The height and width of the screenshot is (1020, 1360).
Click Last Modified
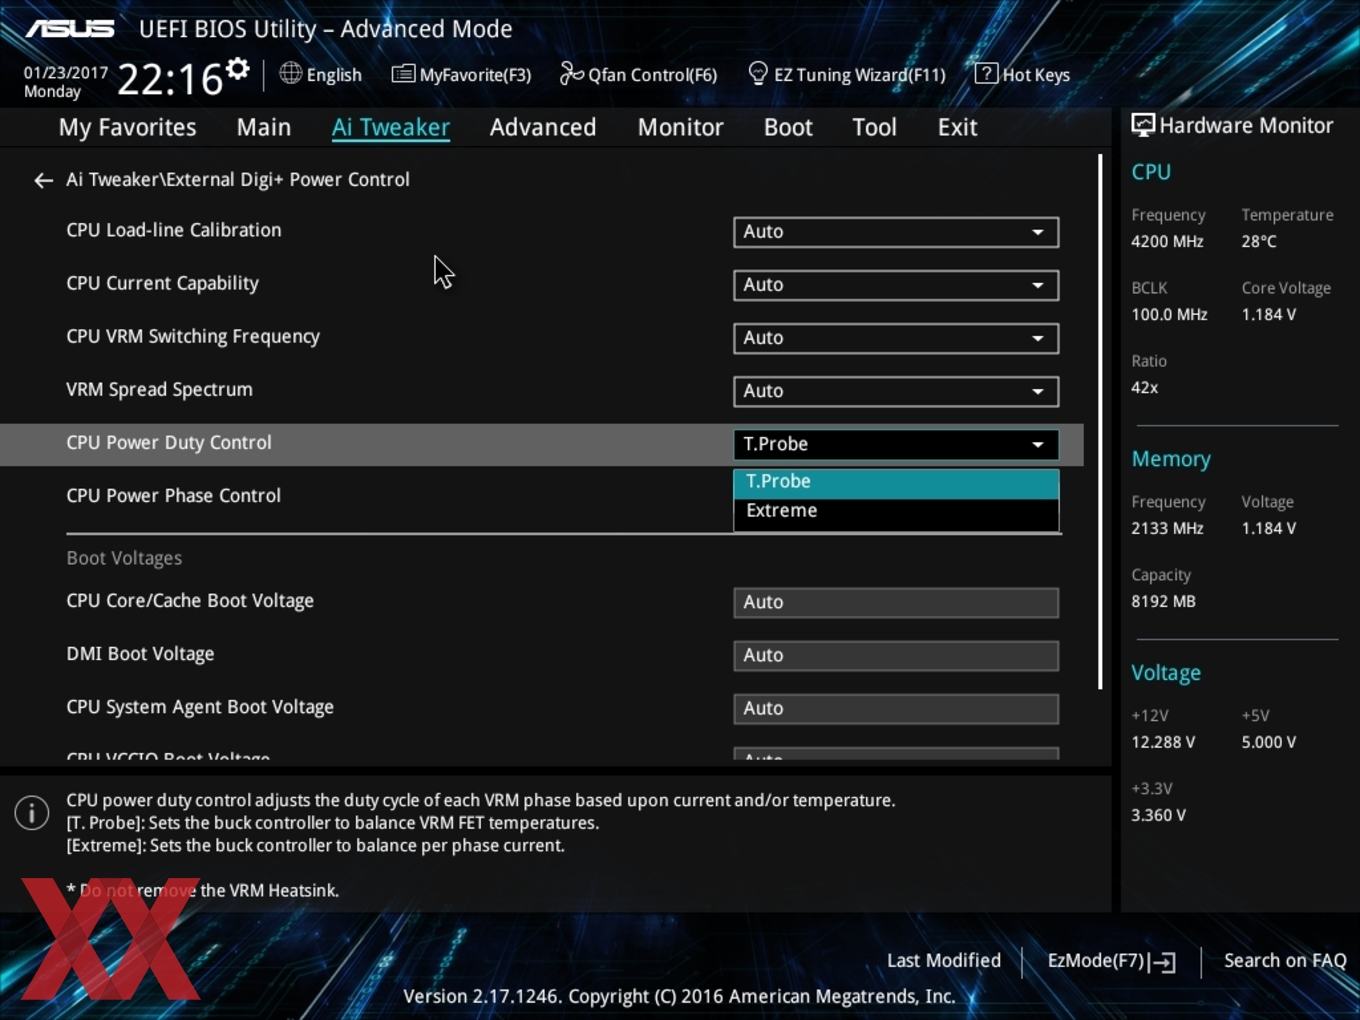click(x=944, y=961)
